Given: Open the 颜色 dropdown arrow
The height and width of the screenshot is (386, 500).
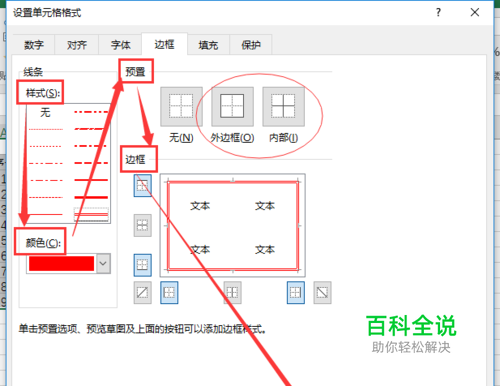Looking at the screenshot, I should click(x=103, y=264).
